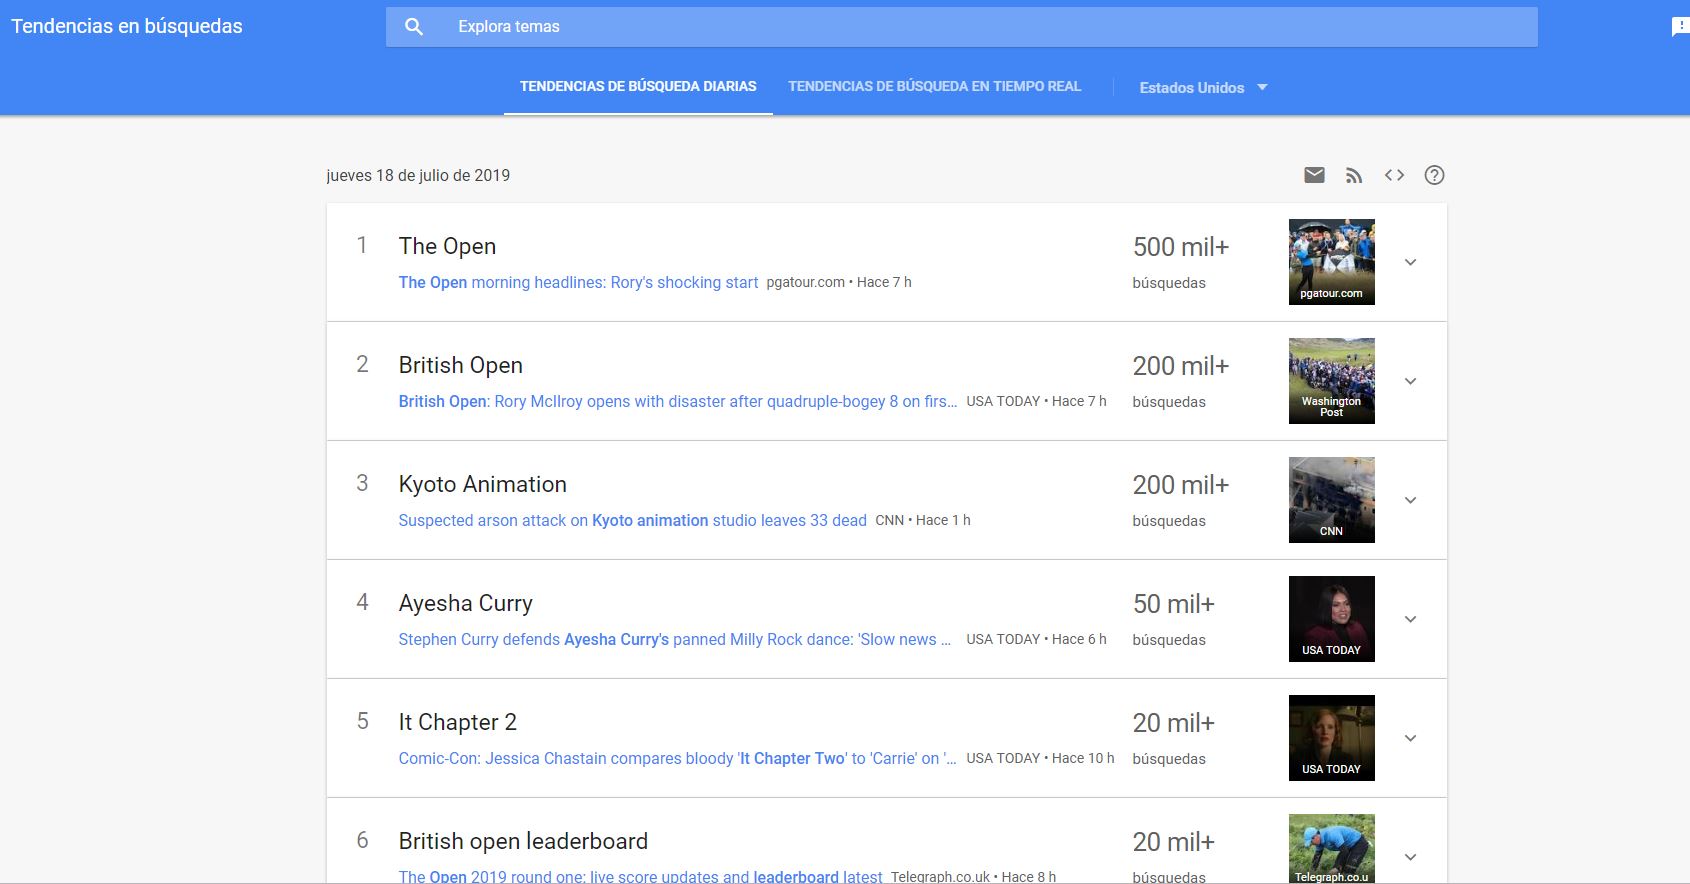
Task: Open email subscription envelope icon
Action: [1314, 175]
